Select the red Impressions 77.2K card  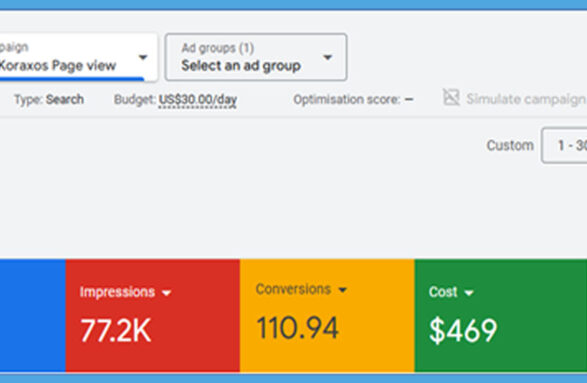153,316
